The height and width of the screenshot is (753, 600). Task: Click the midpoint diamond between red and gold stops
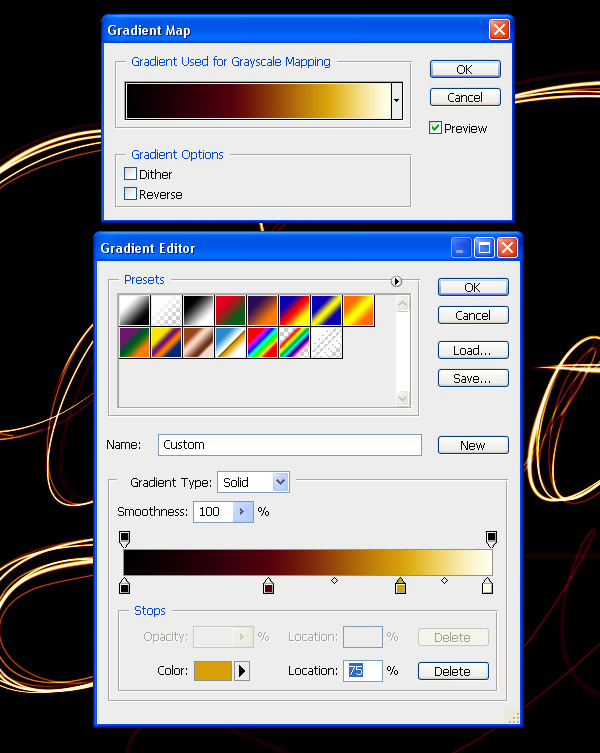coord(334,581)
